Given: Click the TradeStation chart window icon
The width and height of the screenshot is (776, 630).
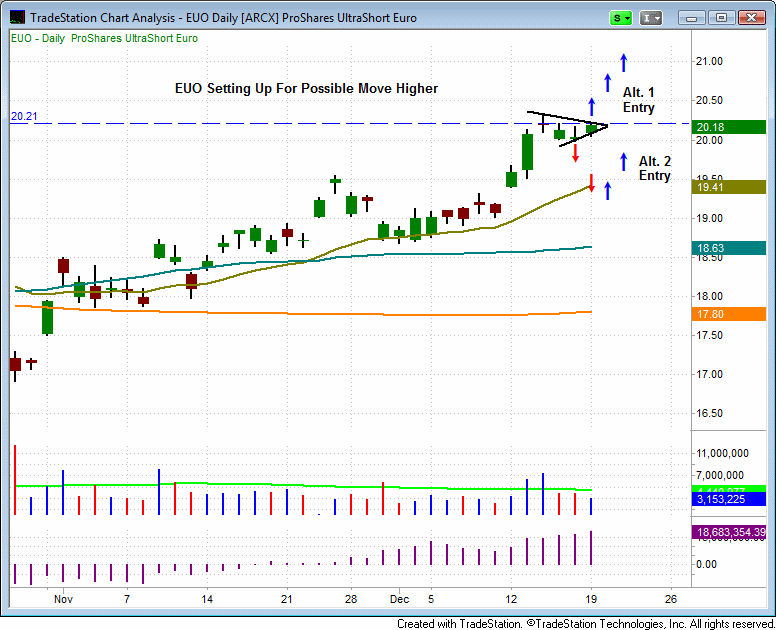Looking at the screenshot, I should click(x=17, y=17).
